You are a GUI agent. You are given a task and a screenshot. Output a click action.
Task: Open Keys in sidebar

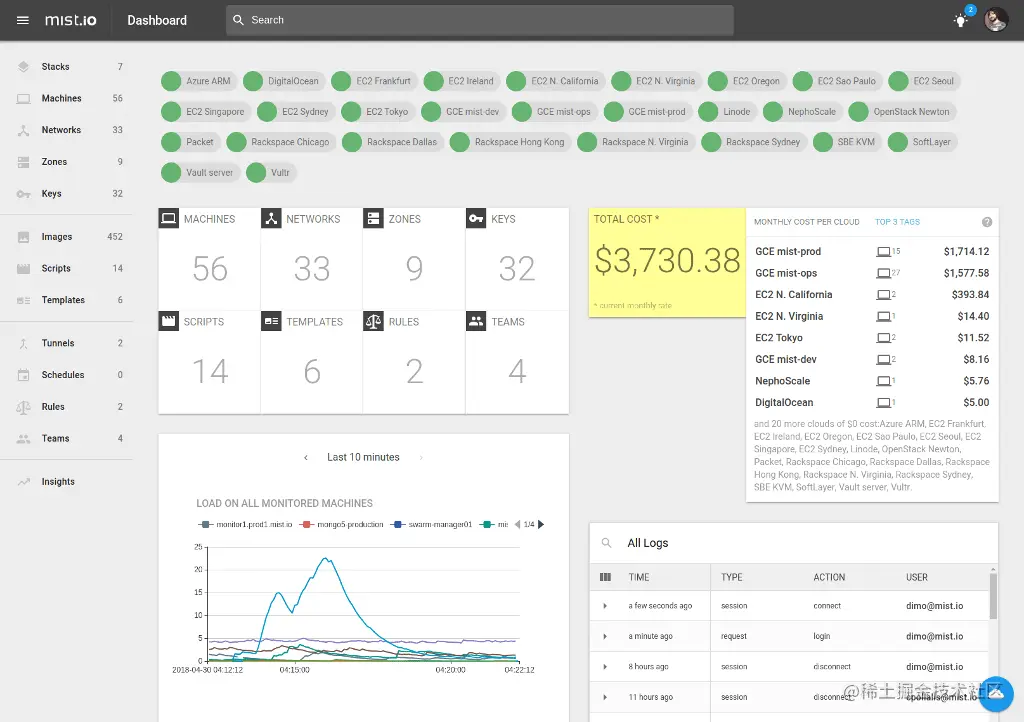[67, 194]
